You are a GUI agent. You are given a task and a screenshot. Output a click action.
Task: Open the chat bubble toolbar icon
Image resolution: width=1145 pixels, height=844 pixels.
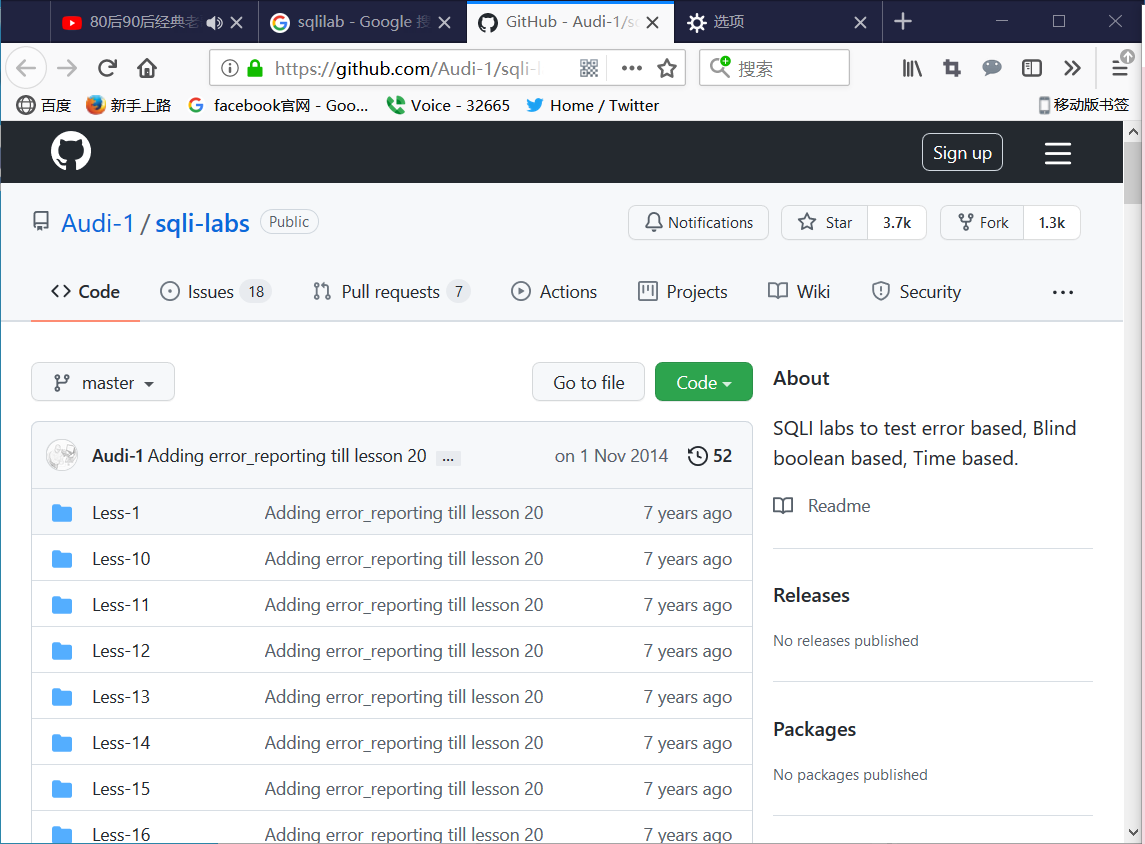[991, 69]
